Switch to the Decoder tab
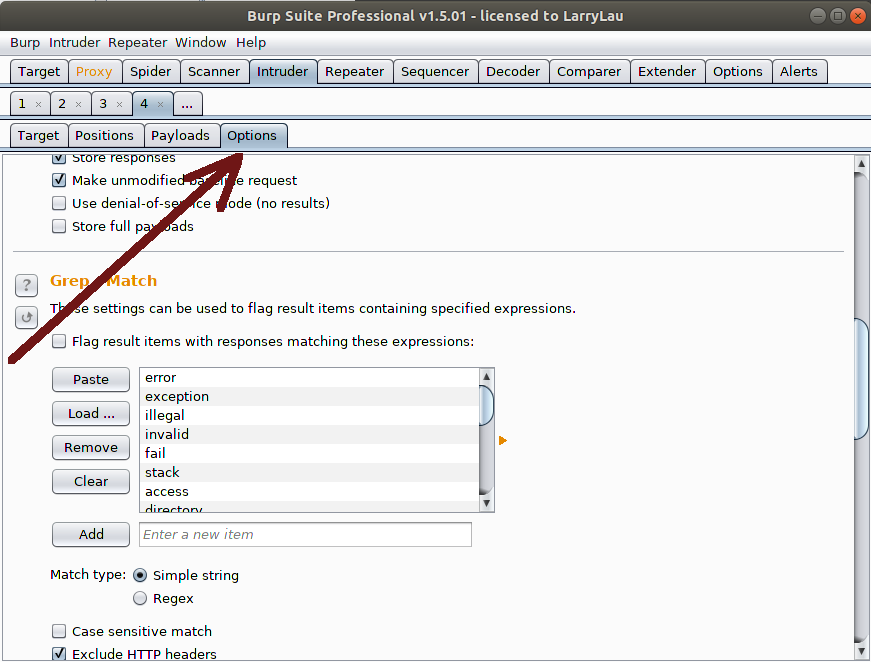 (x=513, y=72)
